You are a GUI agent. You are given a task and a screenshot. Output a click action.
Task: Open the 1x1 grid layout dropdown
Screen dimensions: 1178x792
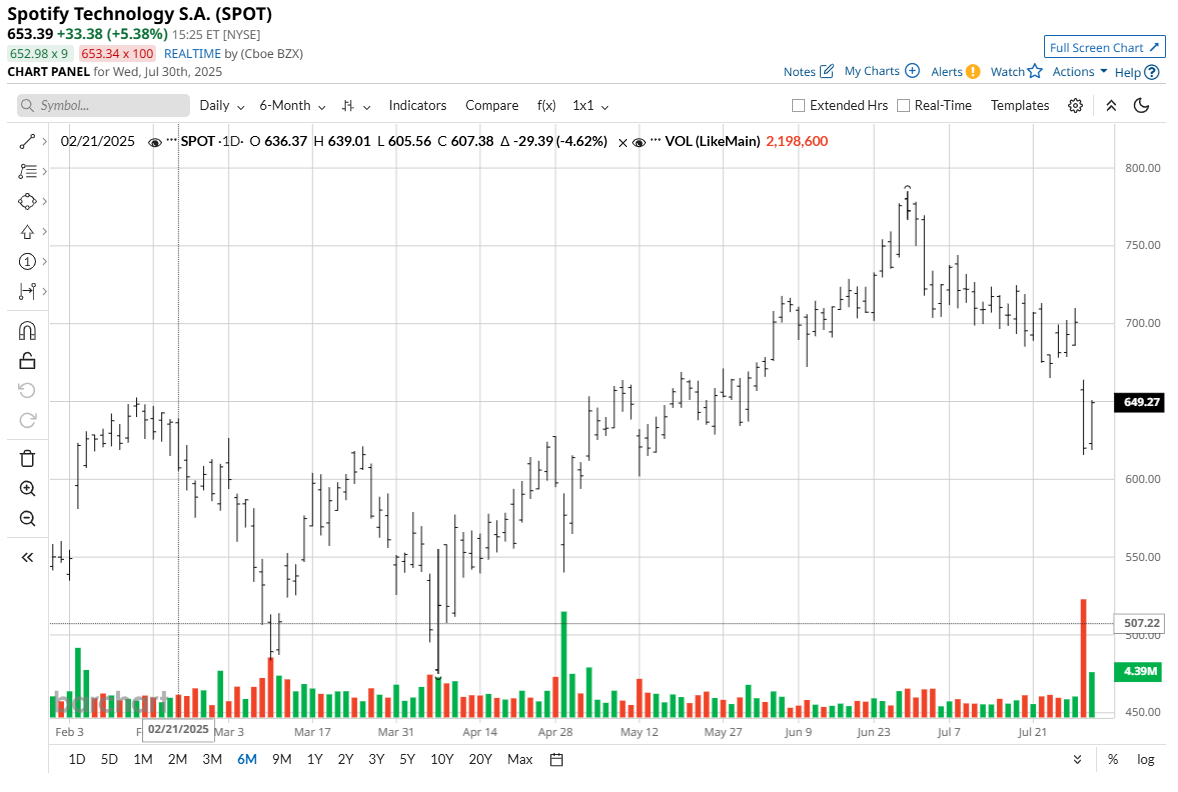[x=591, y=106]
